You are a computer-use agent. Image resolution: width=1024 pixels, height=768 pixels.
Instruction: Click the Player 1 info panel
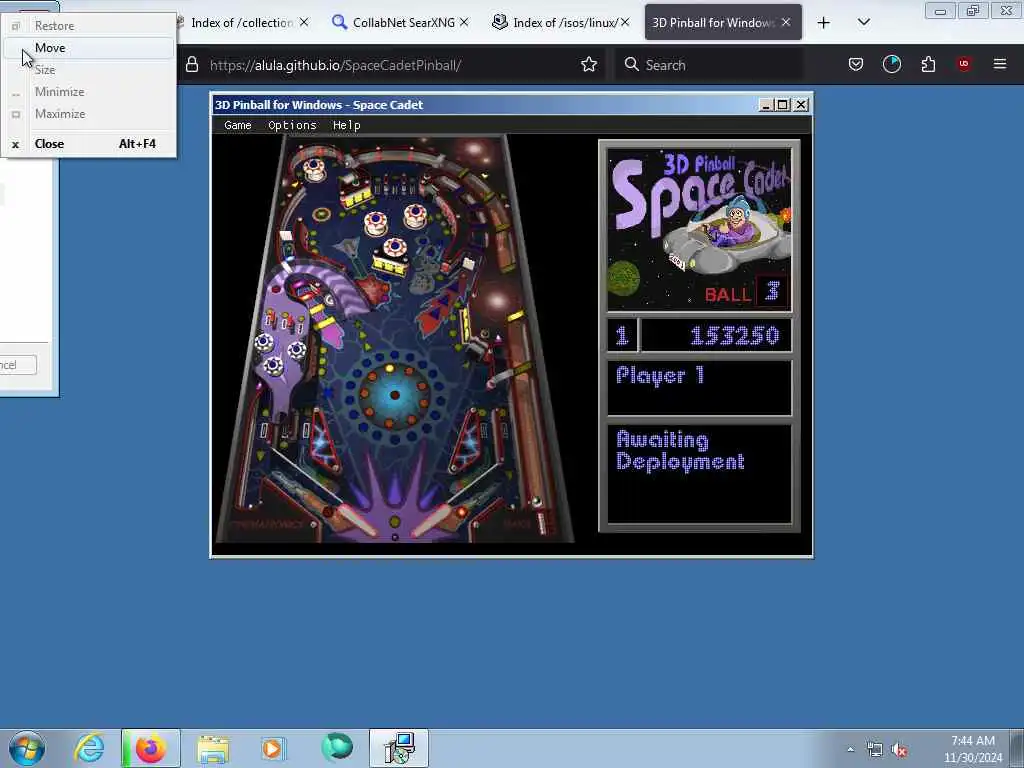click(699, 388)
